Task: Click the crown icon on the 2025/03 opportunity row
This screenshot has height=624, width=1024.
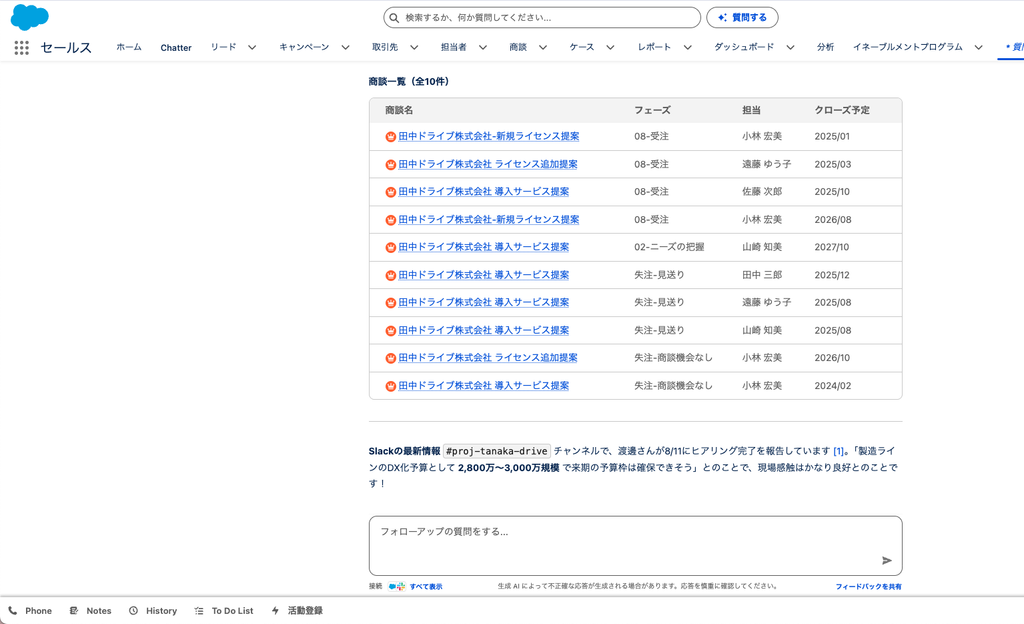Action: (391, 164)
